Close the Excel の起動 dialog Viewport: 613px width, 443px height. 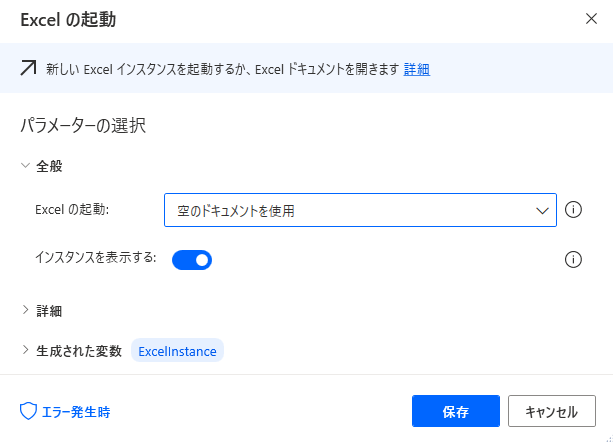591,18
